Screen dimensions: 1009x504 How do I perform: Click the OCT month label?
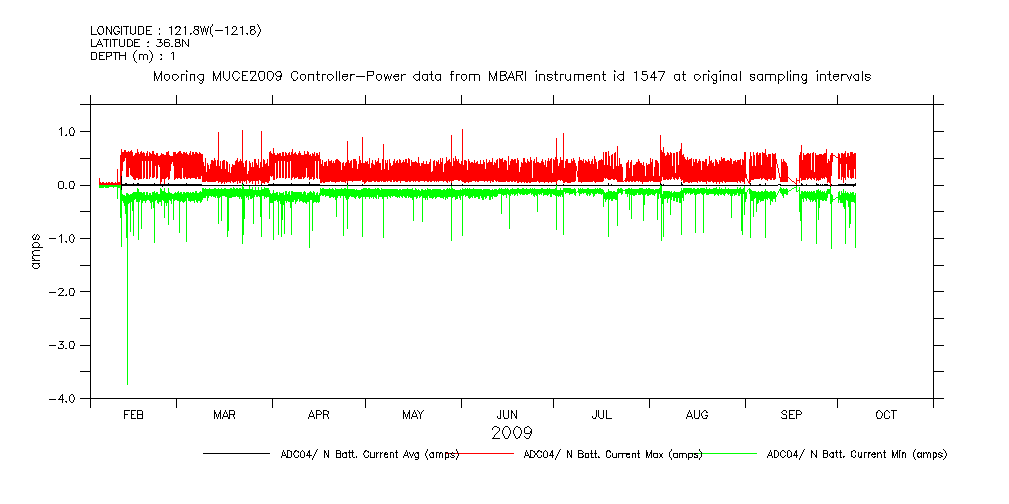click(x=886, y=414)
